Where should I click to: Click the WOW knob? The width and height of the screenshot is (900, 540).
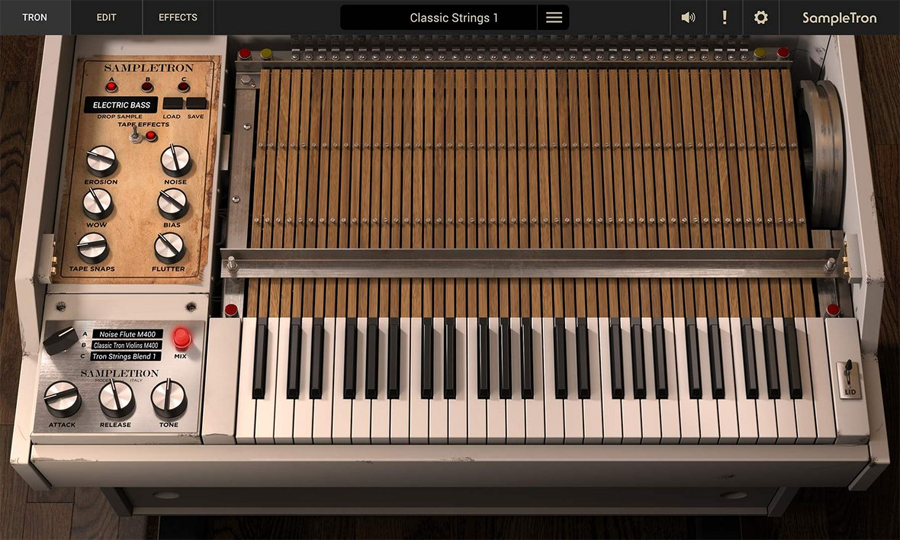pos(97,203)
